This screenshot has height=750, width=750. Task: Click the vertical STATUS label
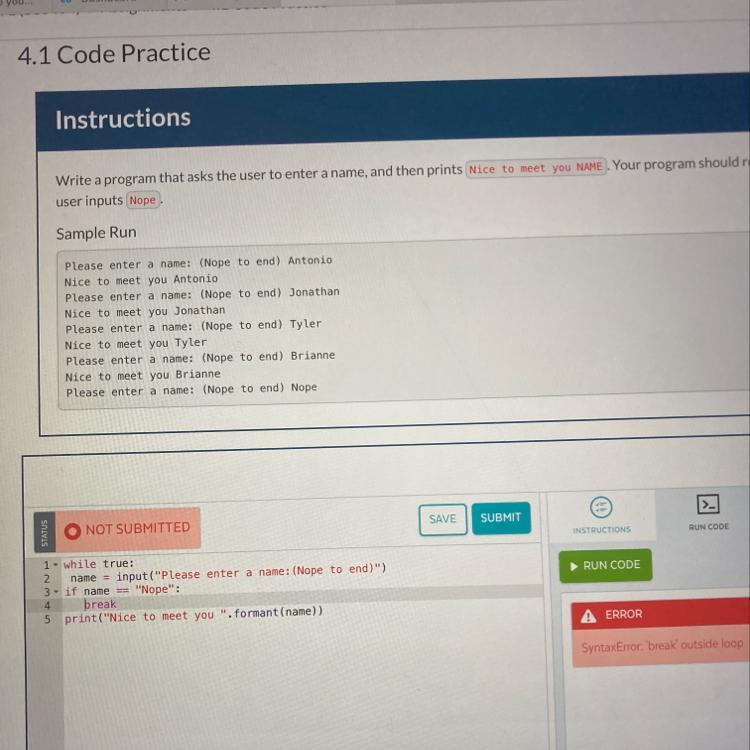coord(44,533)
